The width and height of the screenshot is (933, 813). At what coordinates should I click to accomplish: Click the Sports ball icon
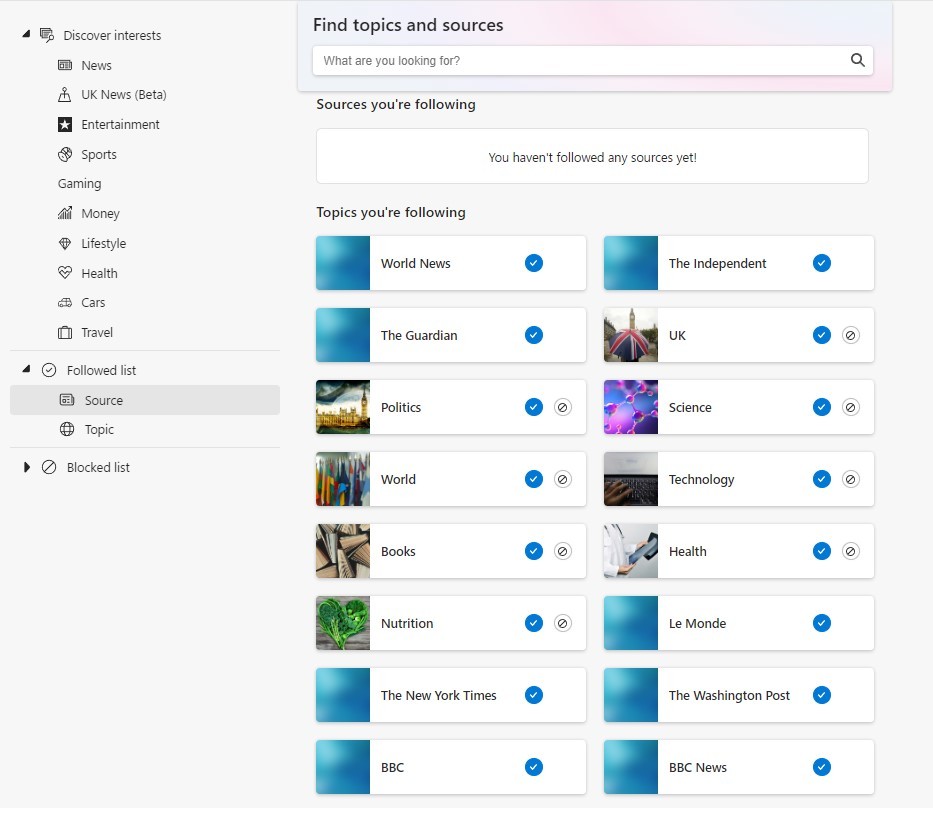point(65,155)
